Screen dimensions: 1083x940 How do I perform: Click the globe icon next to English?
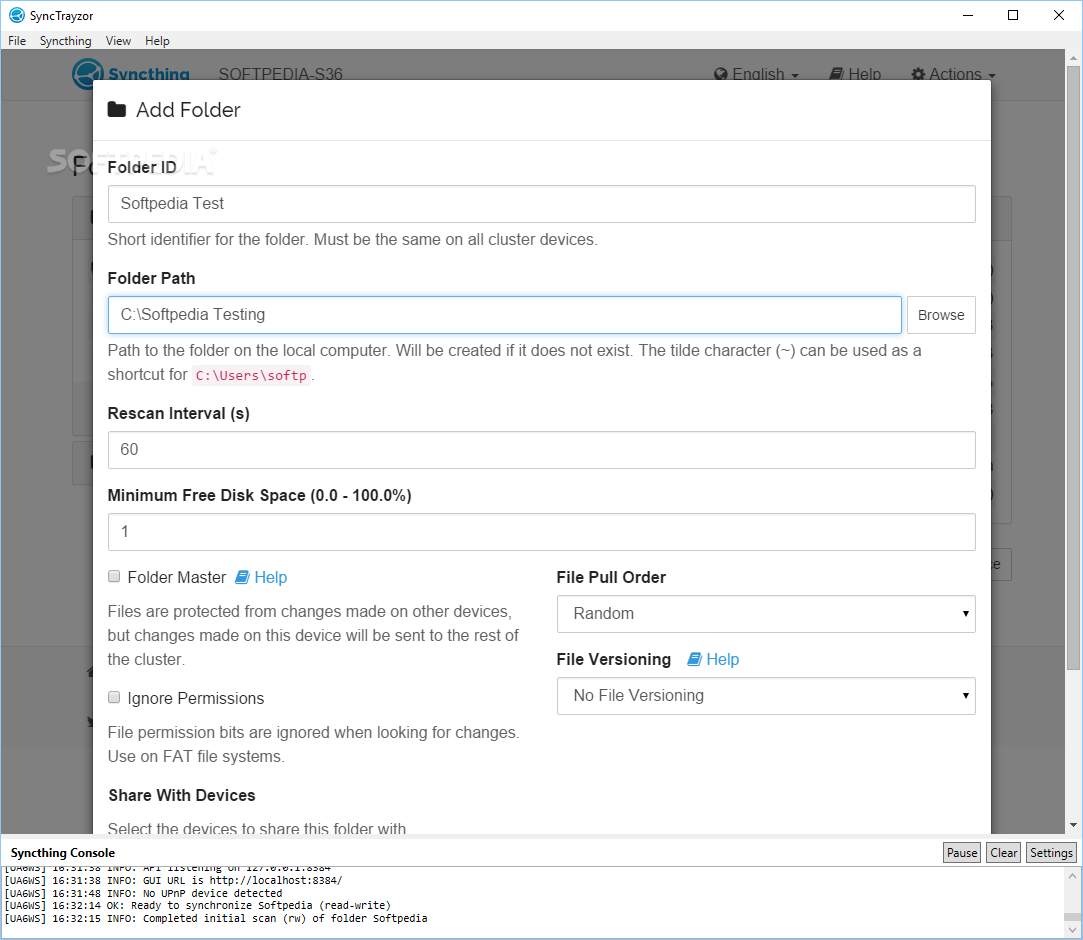[720, 74]
